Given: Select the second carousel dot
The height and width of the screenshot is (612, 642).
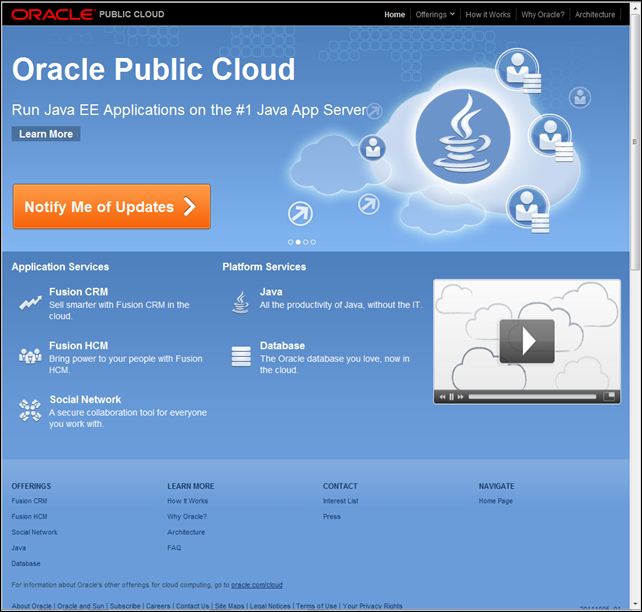Looking at the screenshot, I should (298, 242).
